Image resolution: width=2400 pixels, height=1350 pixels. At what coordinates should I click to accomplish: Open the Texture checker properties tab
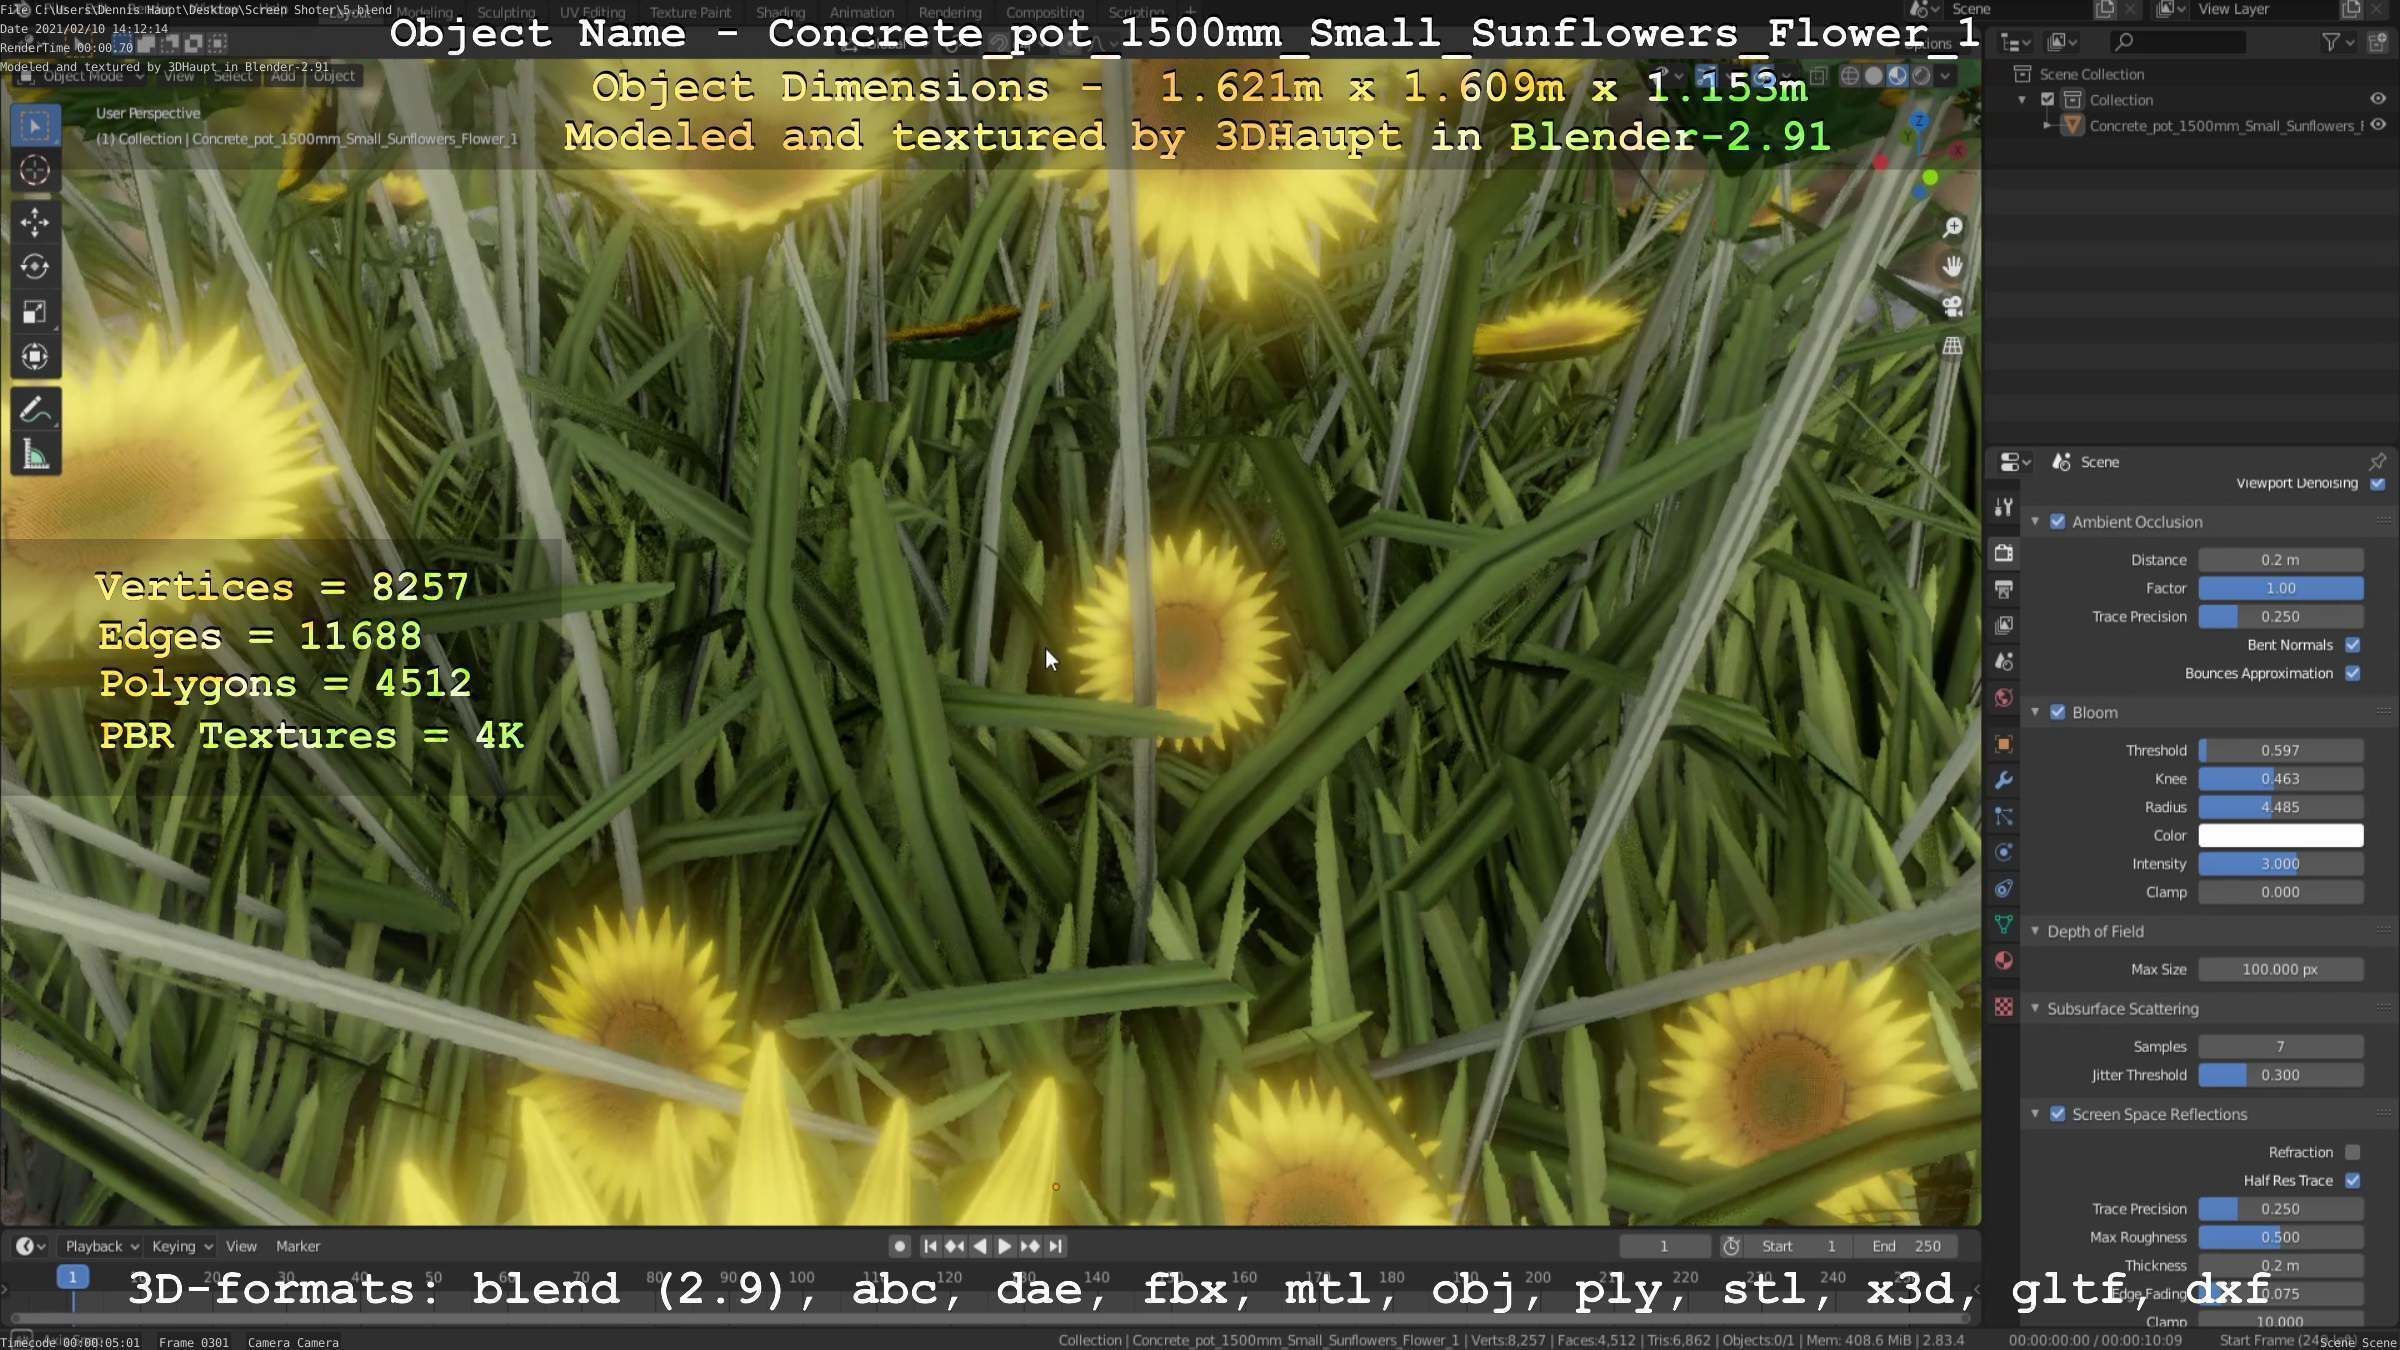[x=2003, y=1007]
